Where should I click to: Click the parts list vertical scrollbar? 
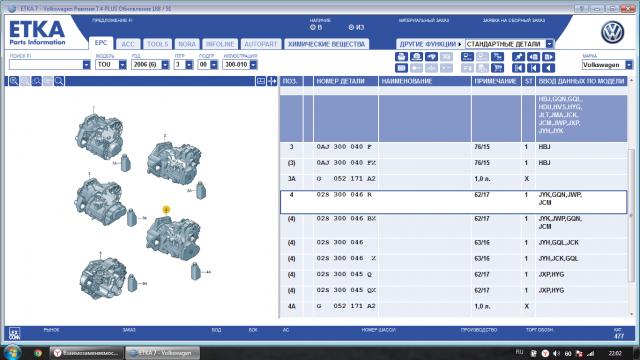coord(631,198)
